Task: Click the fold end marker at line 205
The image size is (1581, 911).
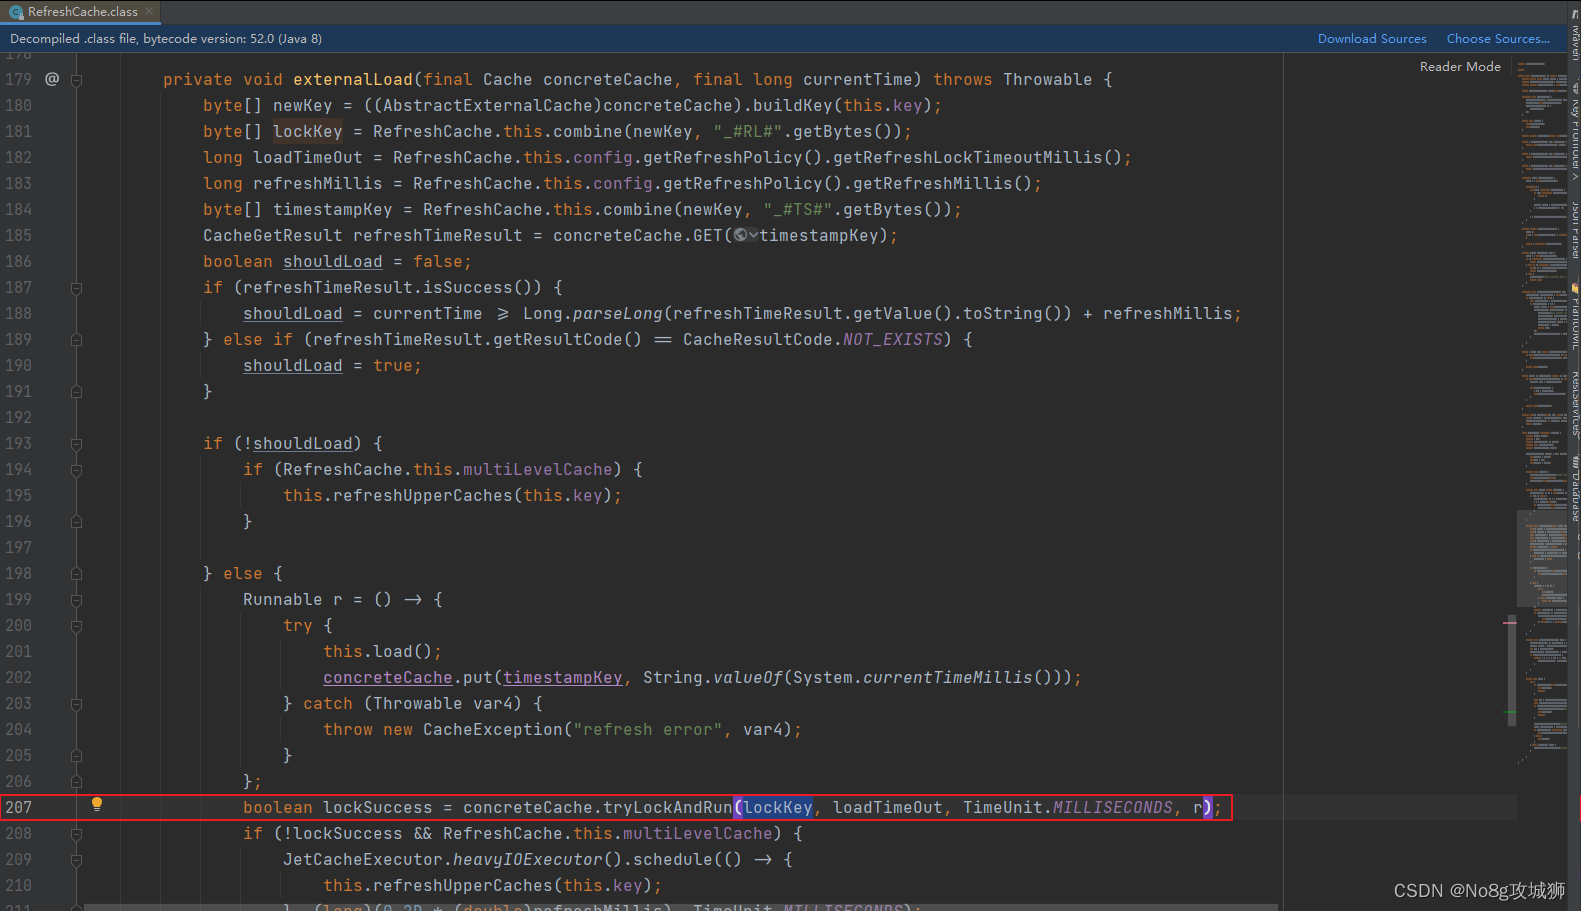Action: 76,756
